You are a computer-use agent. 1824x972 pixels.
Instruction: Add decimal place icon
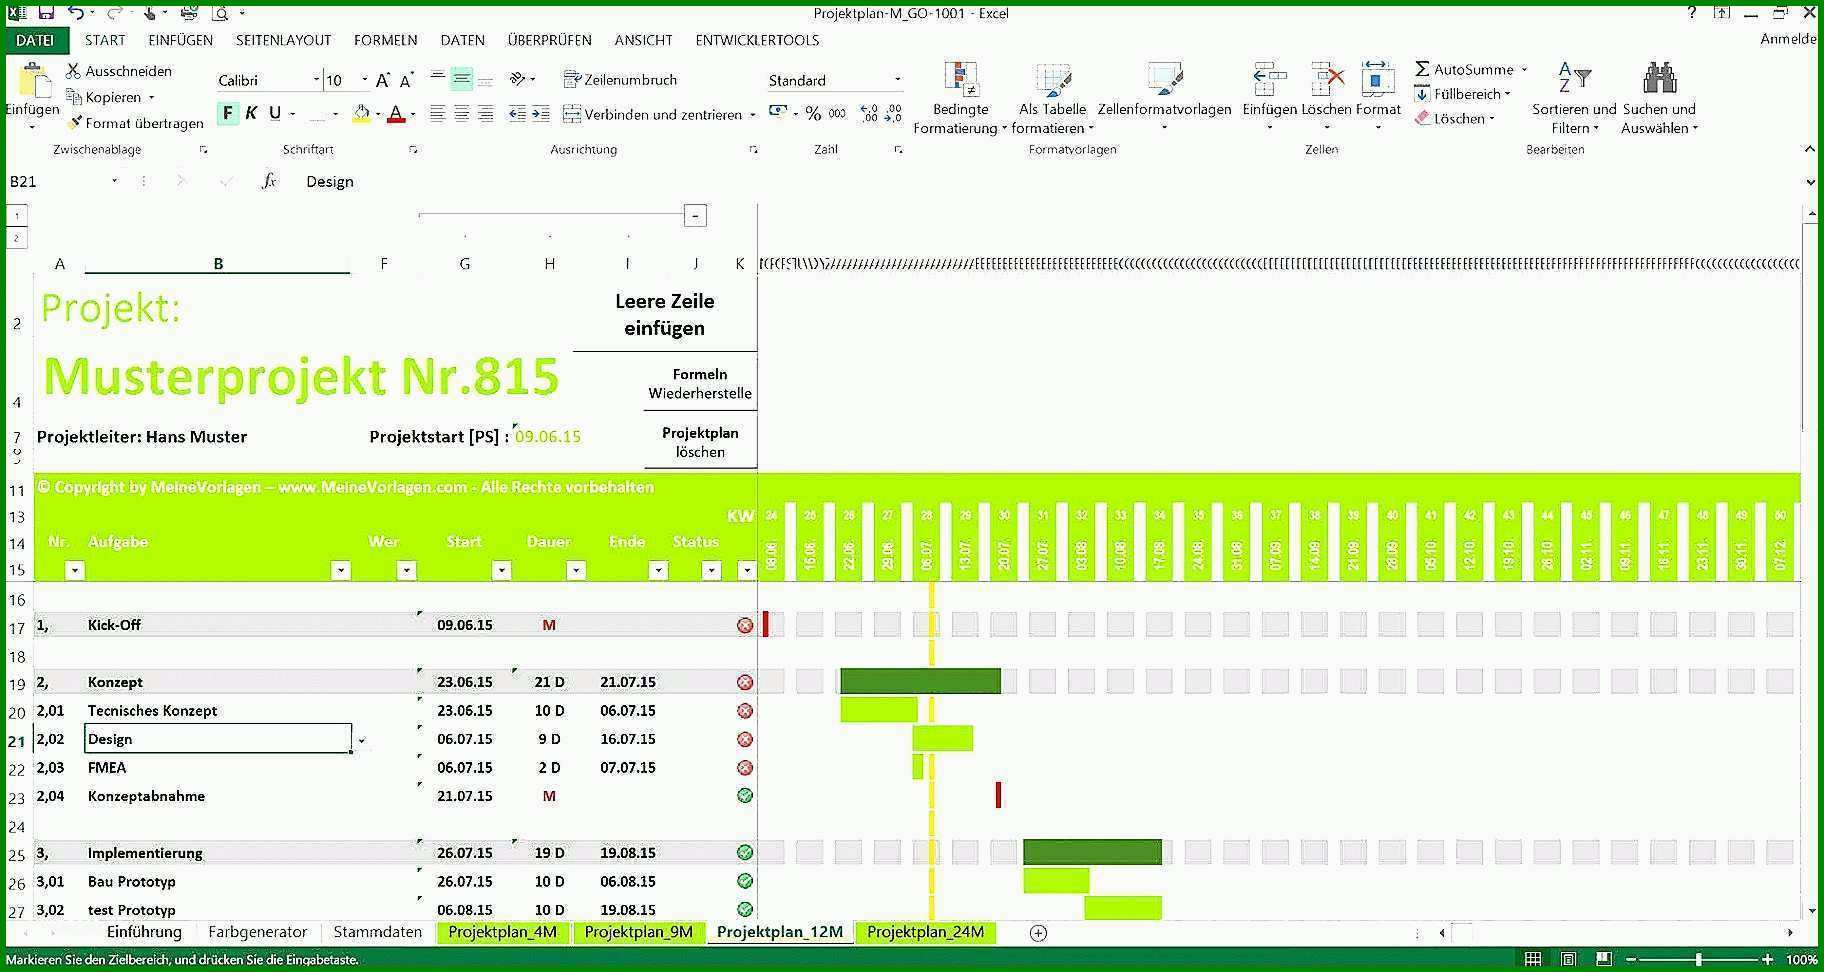point(869,114)
